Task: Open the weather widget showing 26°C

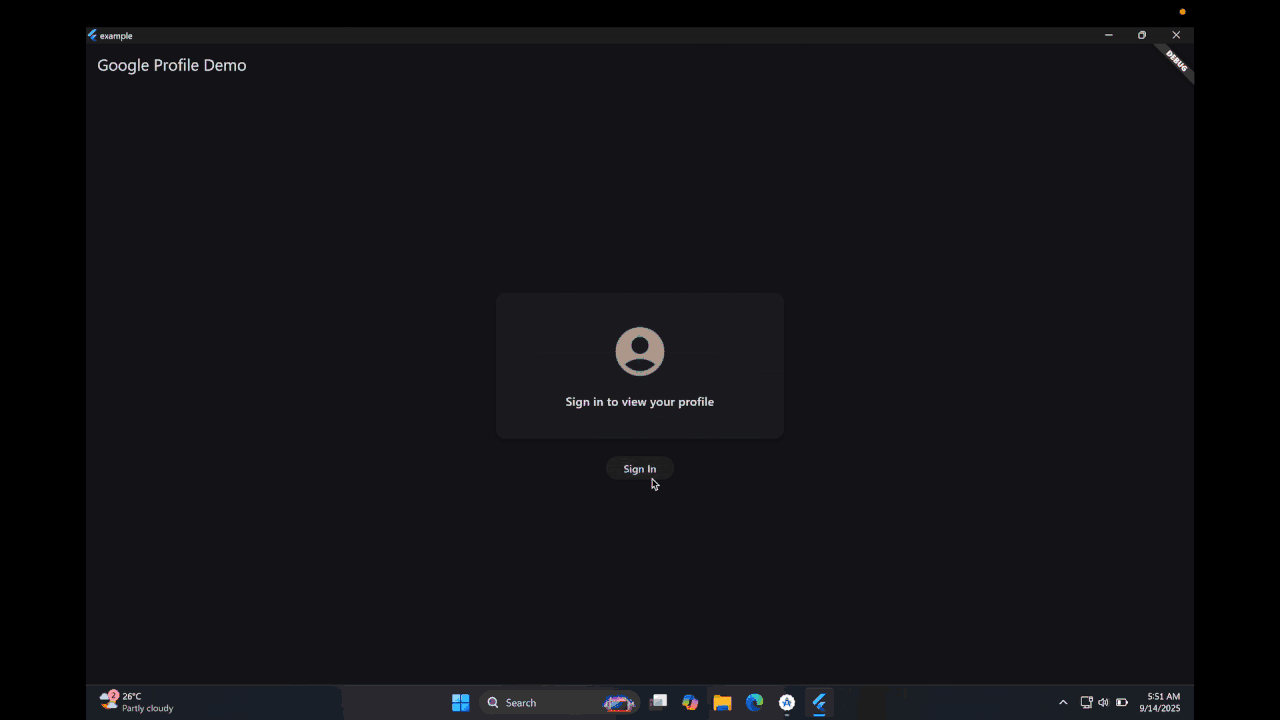Action: (x=137, y=702)
